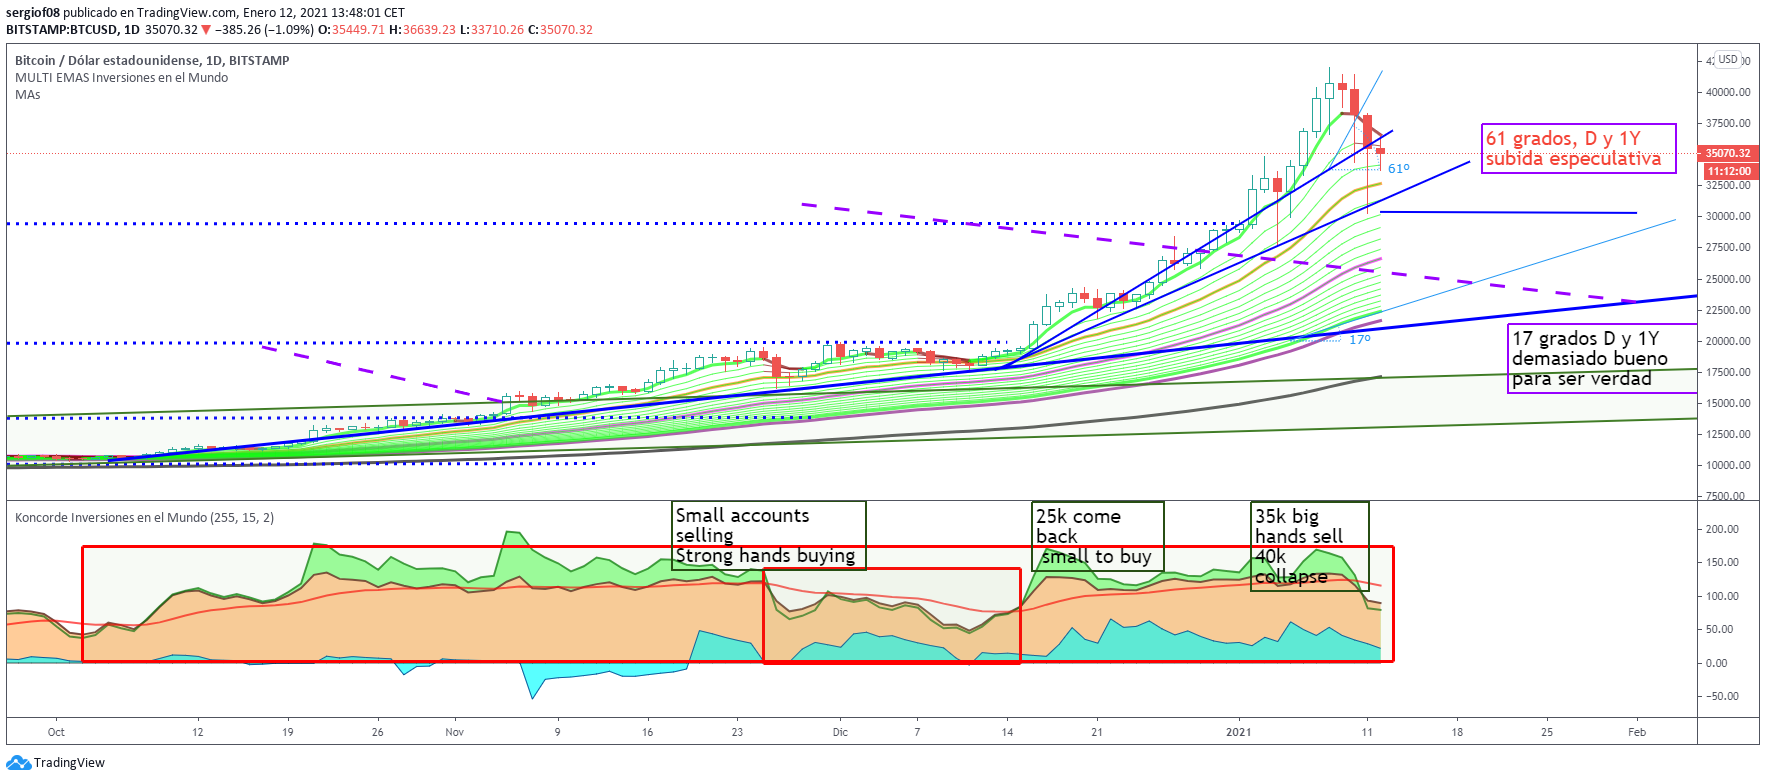1766x781 pixels.
Task: Click the countdown timer label 11:12:00
Action: pyautogui.click(x=1728, y=171)
